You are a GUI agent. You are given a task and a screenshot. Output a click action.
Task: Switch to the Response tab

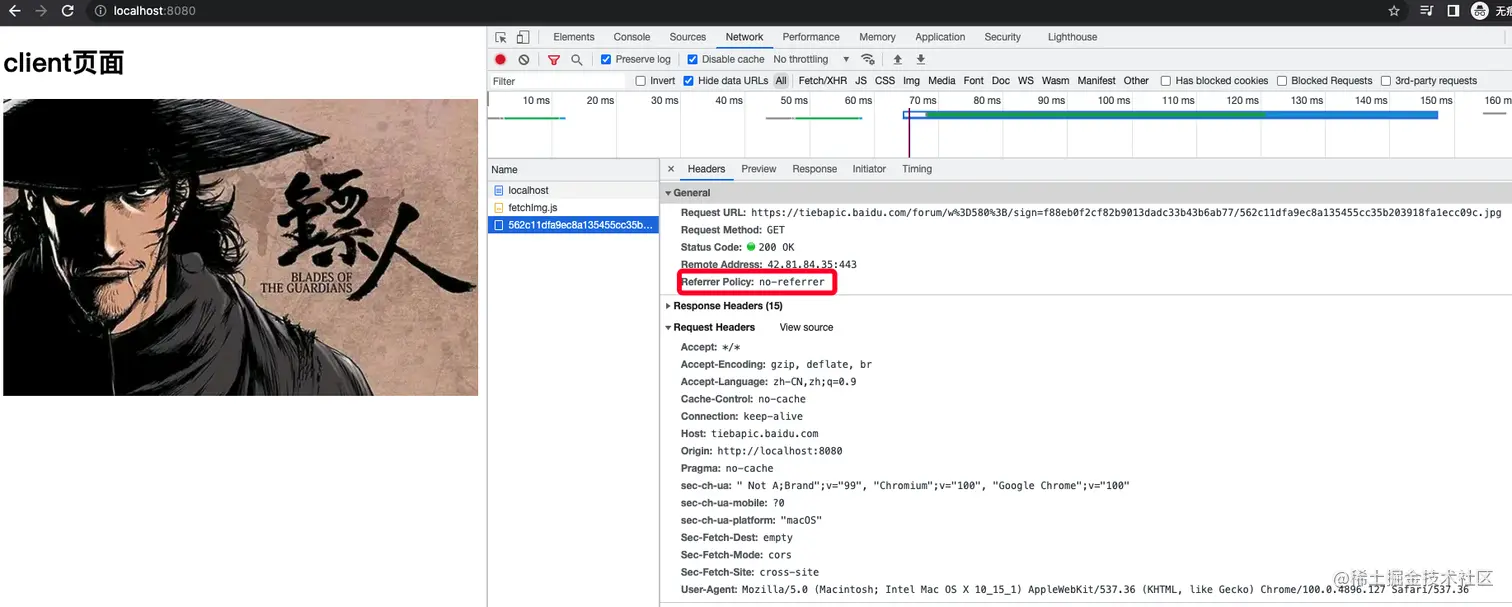click(x=814, y=169)
